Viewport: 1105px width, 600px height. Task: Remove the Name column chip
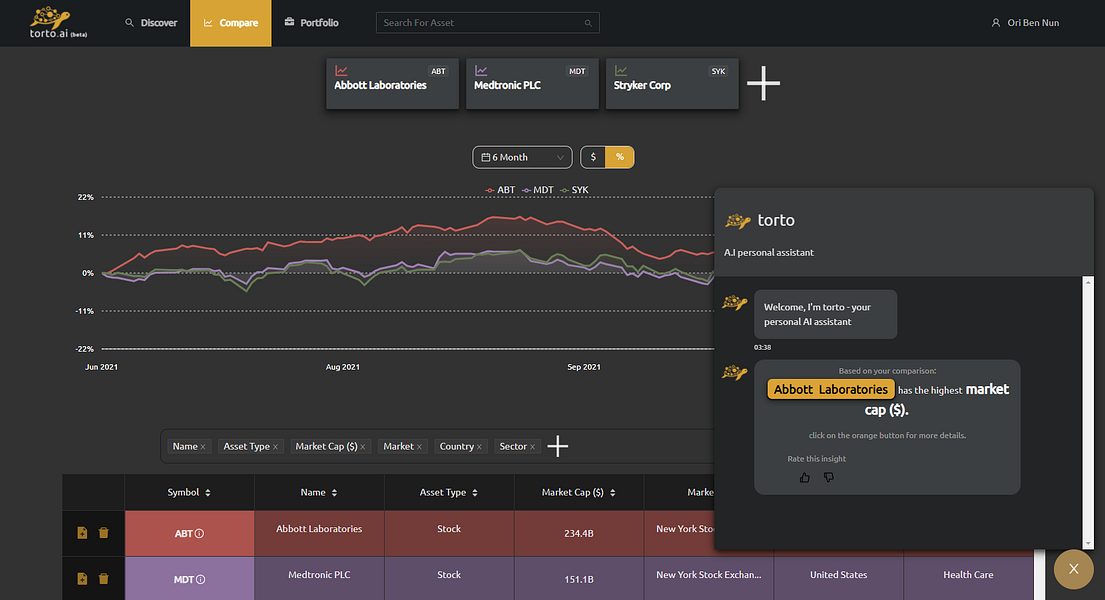203,447
